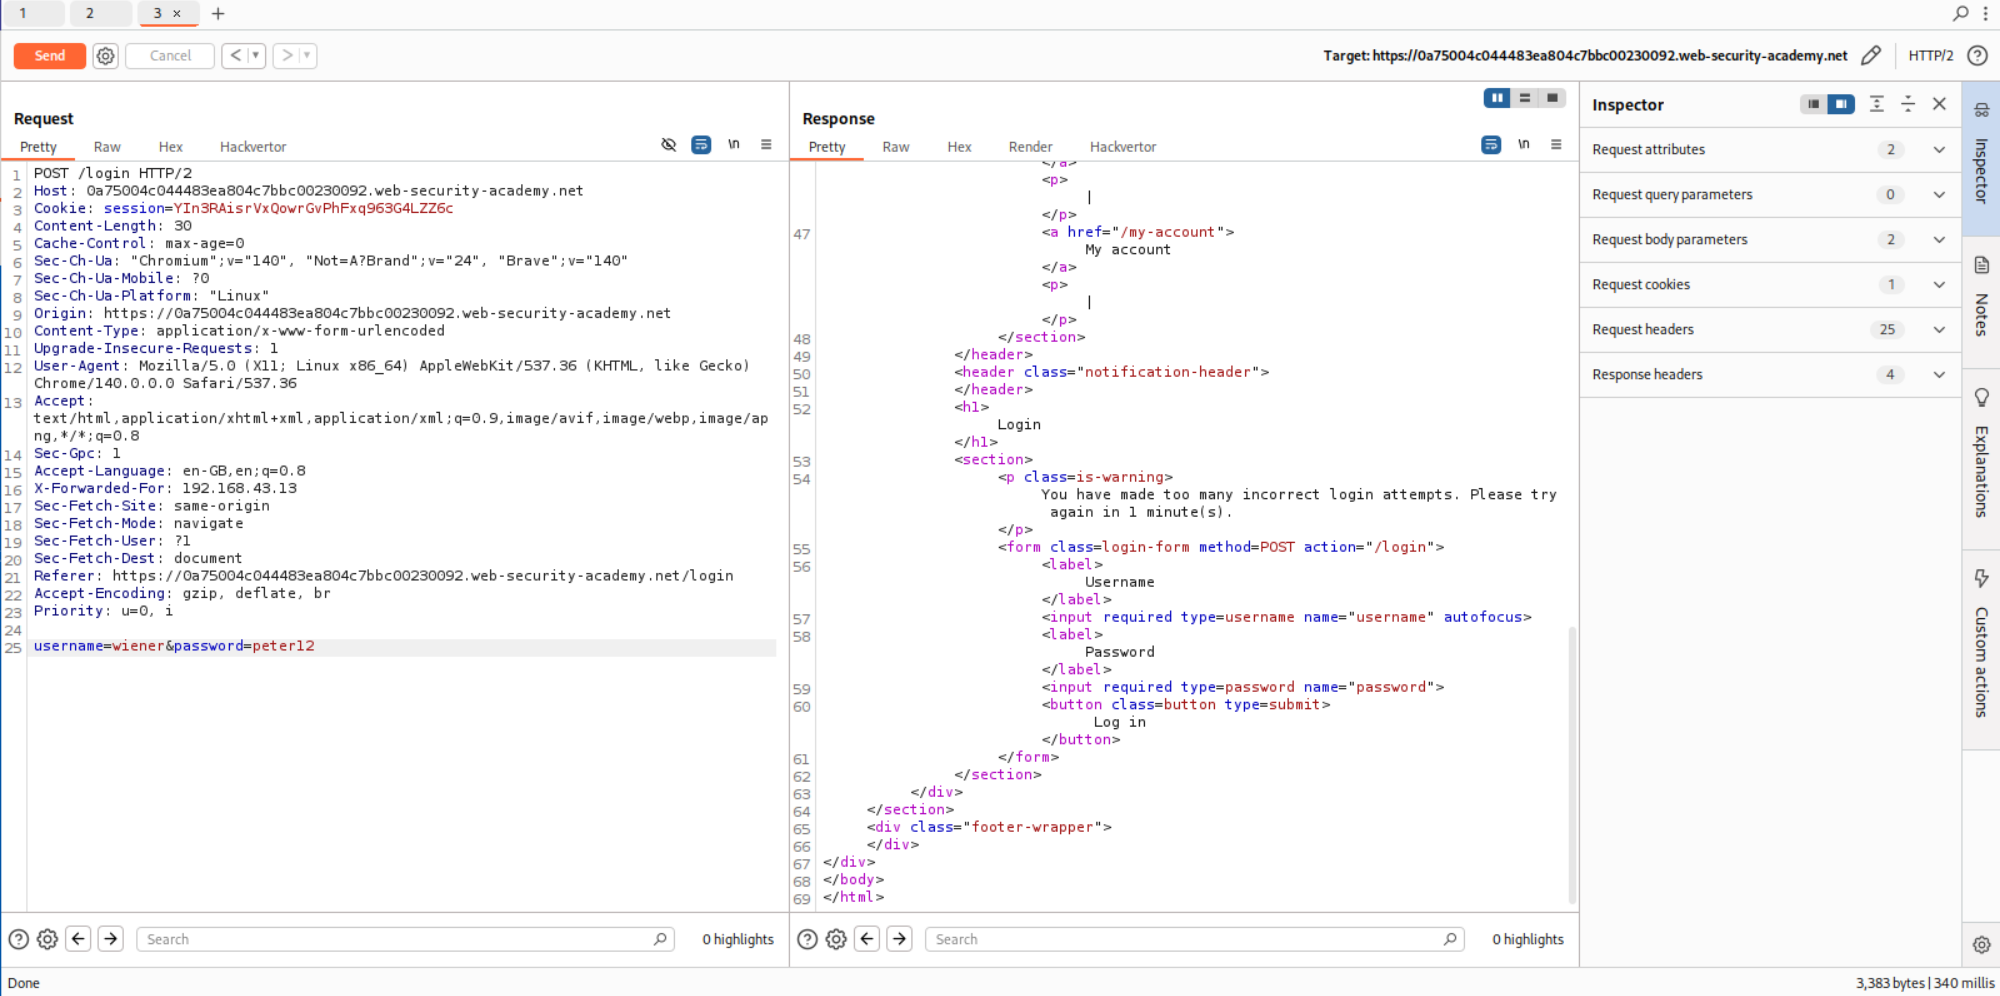Add a new Repeater tab with plus icon
The height and width of the screenshot is (996, 2000).
tap(218, 14)
